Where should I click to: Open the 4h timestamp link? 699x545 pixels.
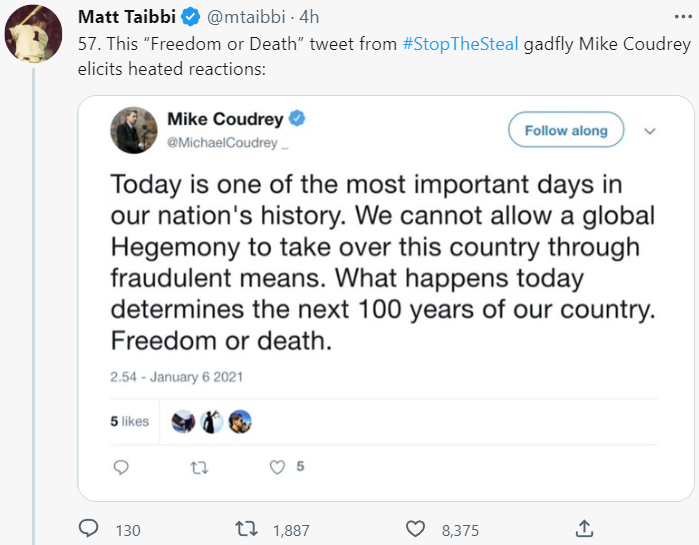(x=309, y=17)
